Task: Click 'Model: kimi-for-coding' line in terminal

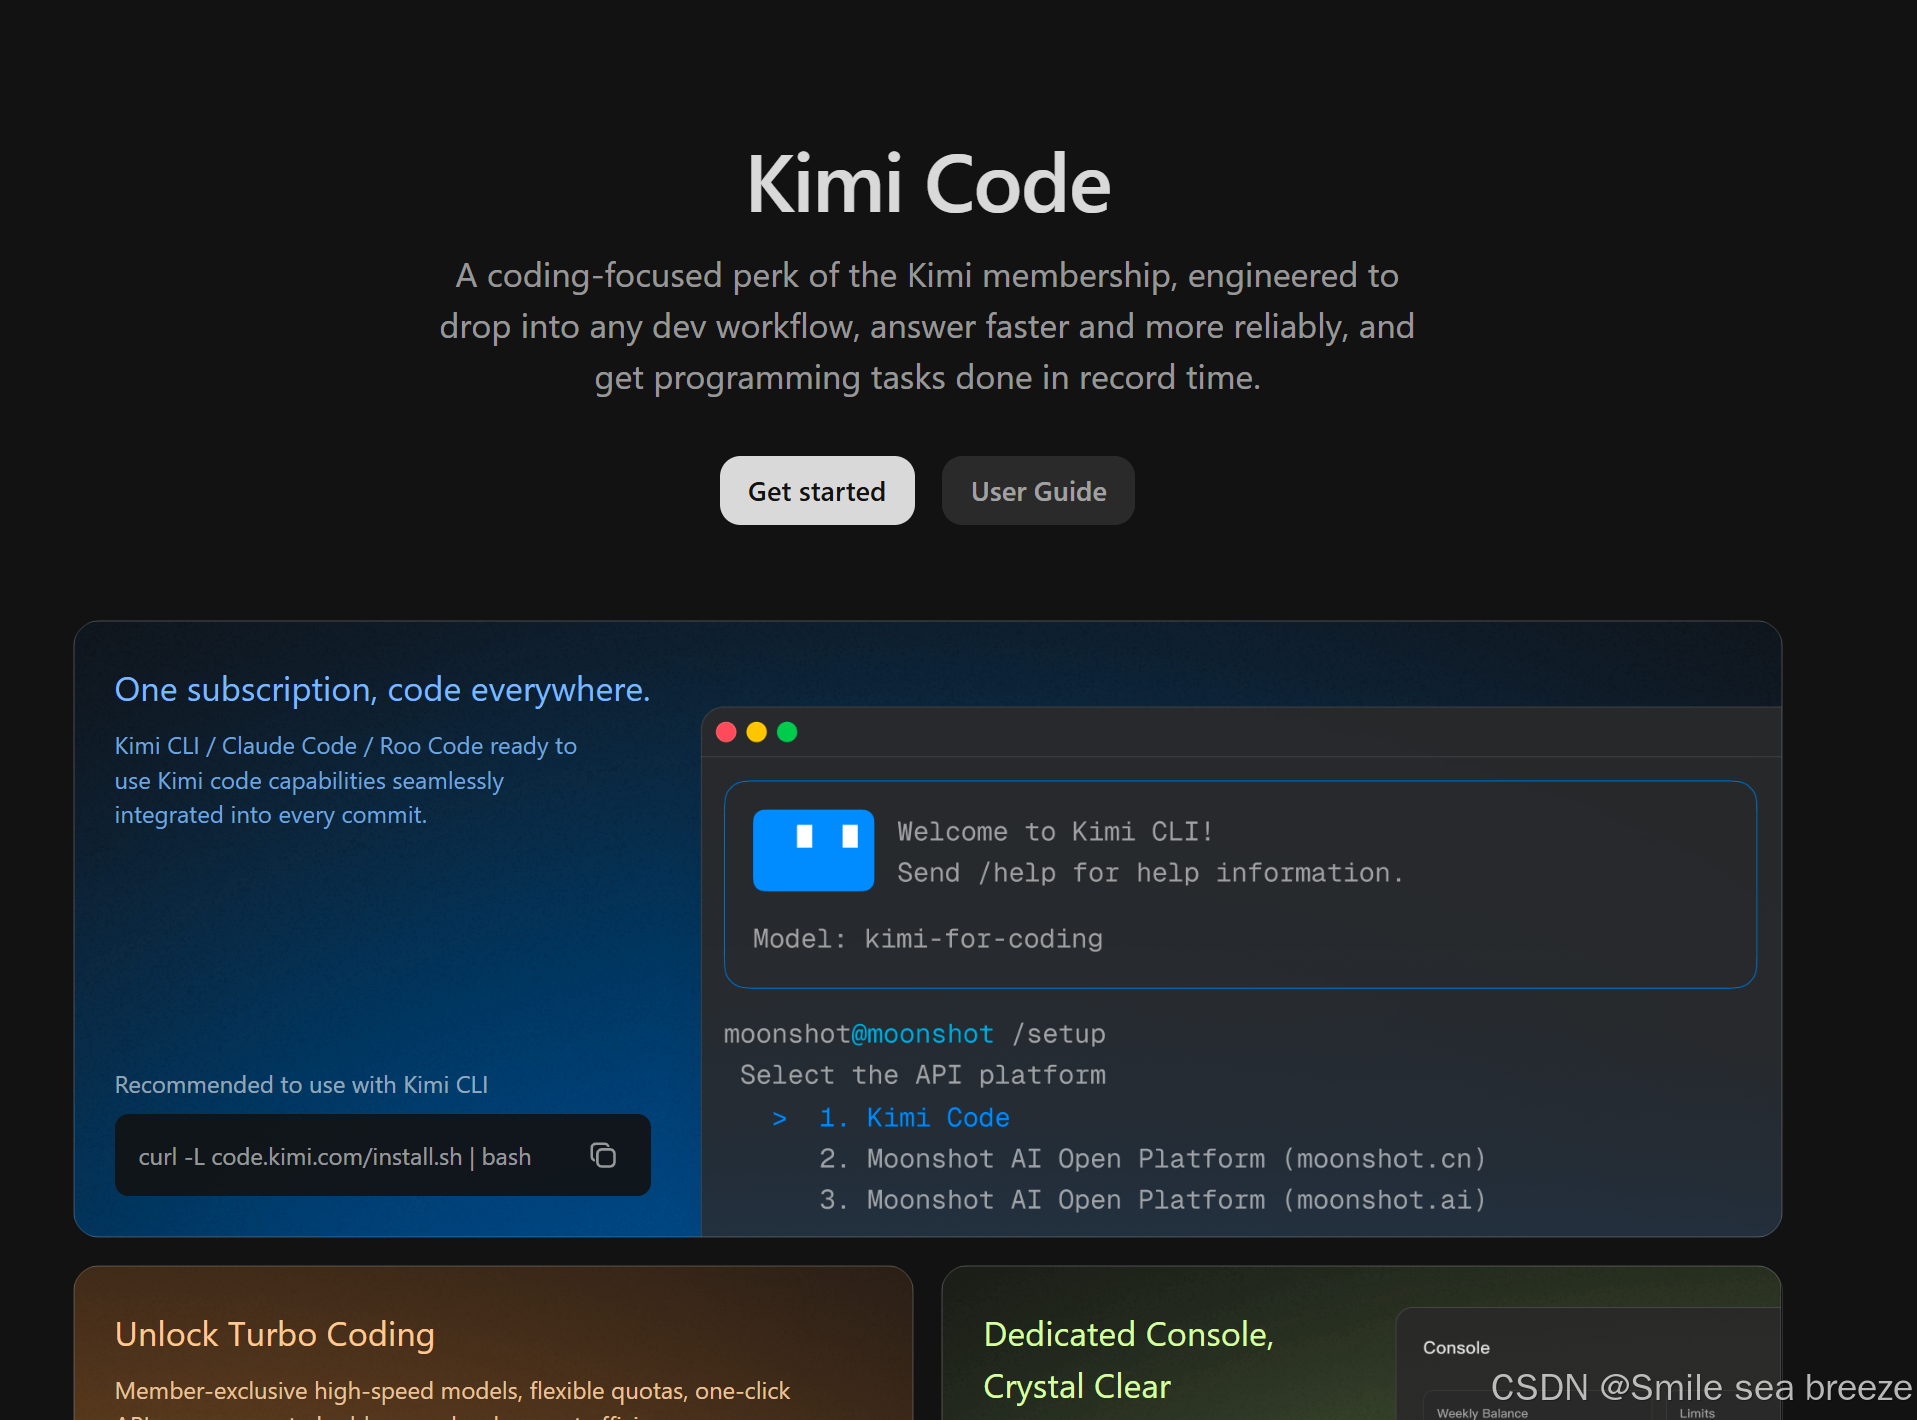Action: click(928, 939)
